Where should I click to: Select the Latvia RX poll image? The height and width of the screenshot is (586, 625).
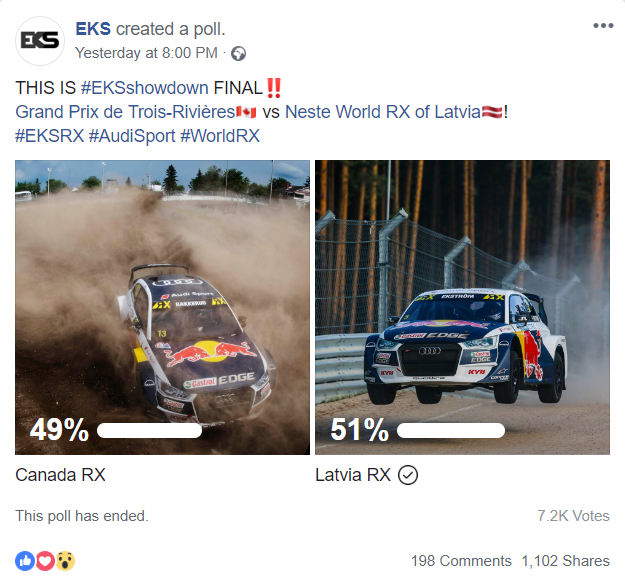point(462,307)
